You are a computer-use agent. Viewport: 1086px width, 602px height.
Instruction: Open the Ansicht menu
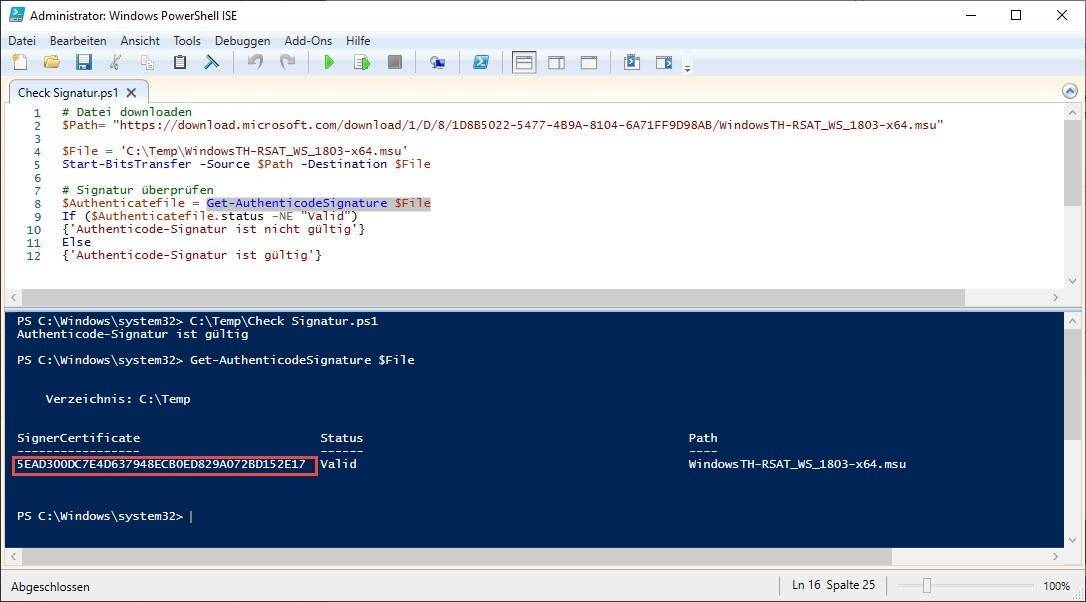tap(140, 41)
